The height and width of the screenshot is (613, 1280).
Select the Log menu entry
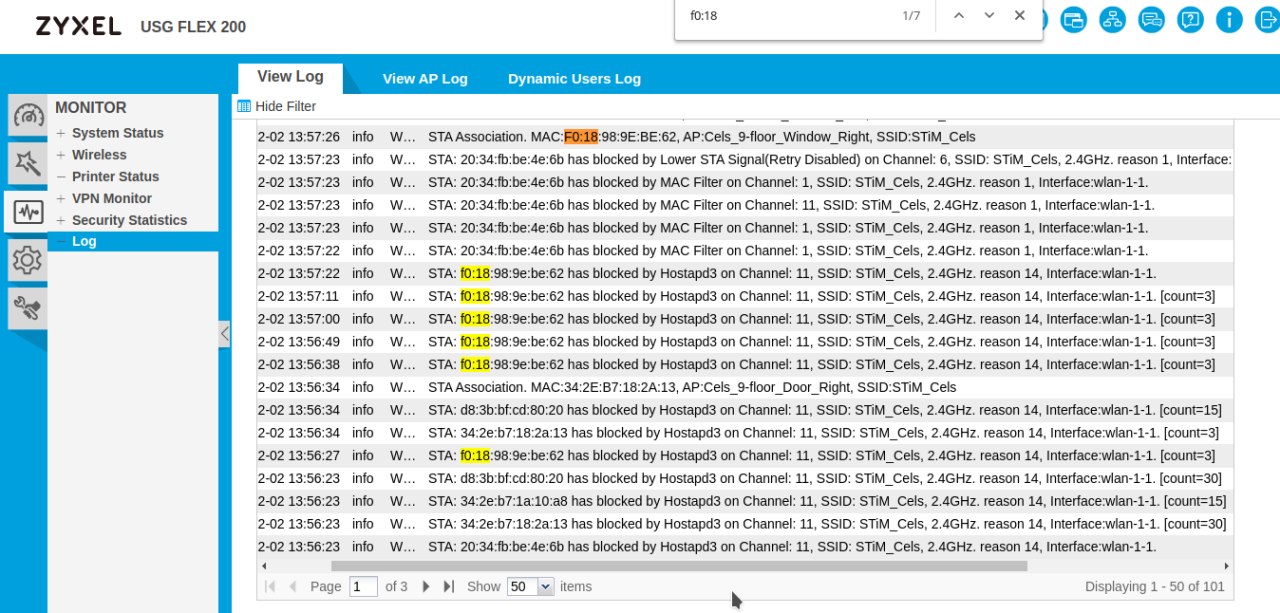[x=84, y=241]
